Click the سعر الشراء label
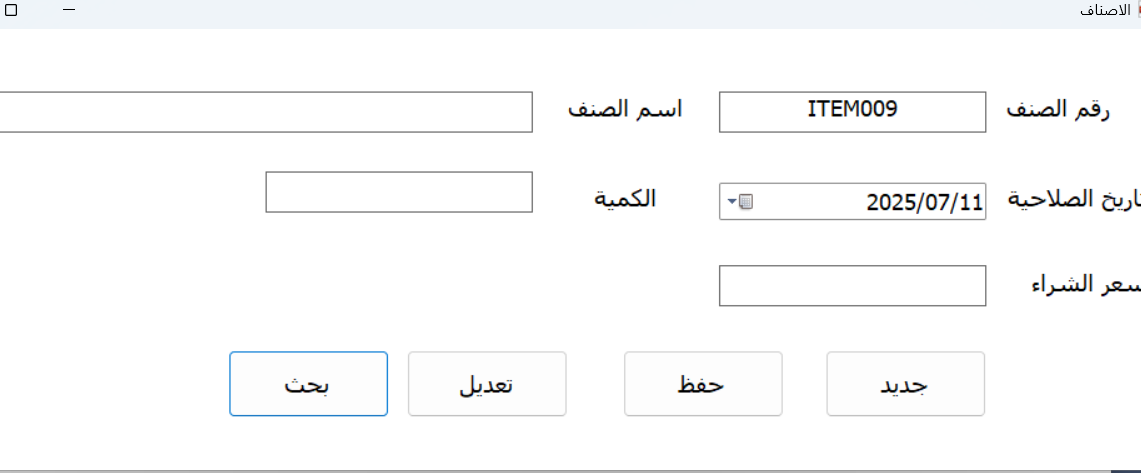Viewport: 1141px width, 473px height. click(1085, 284)
